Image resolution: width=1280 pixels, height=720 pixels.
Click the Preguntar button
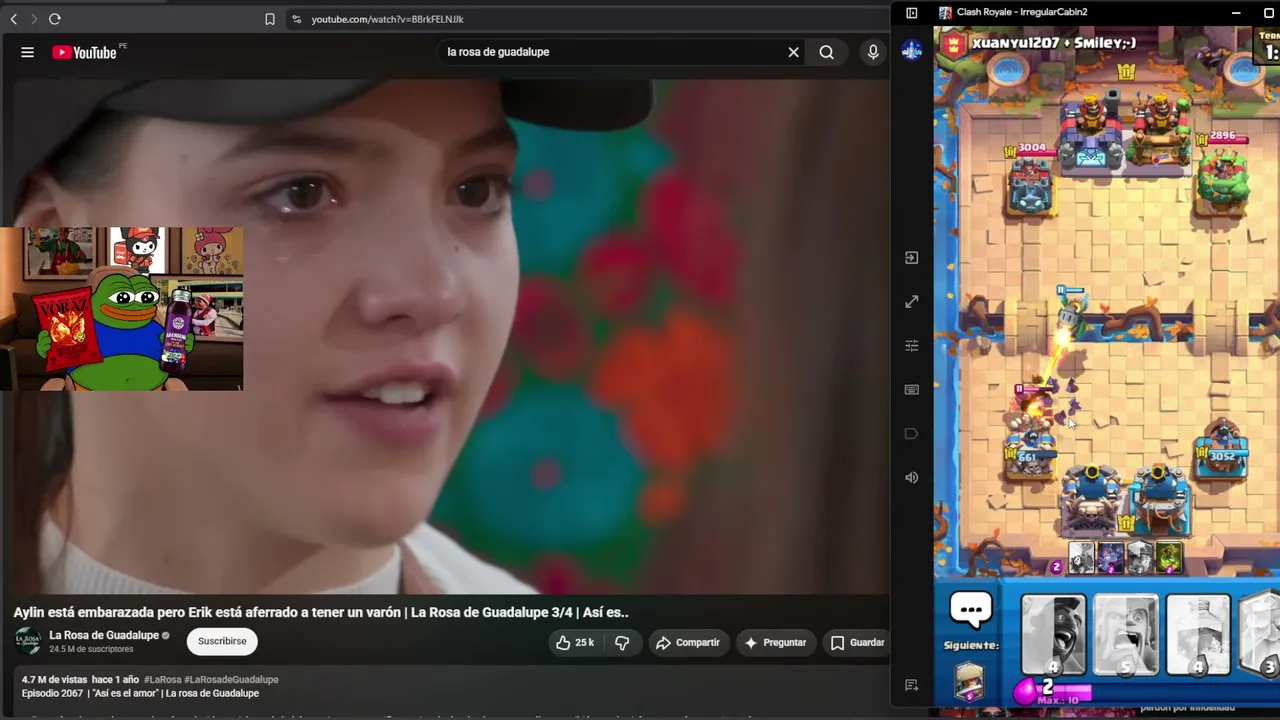point(775,642)
